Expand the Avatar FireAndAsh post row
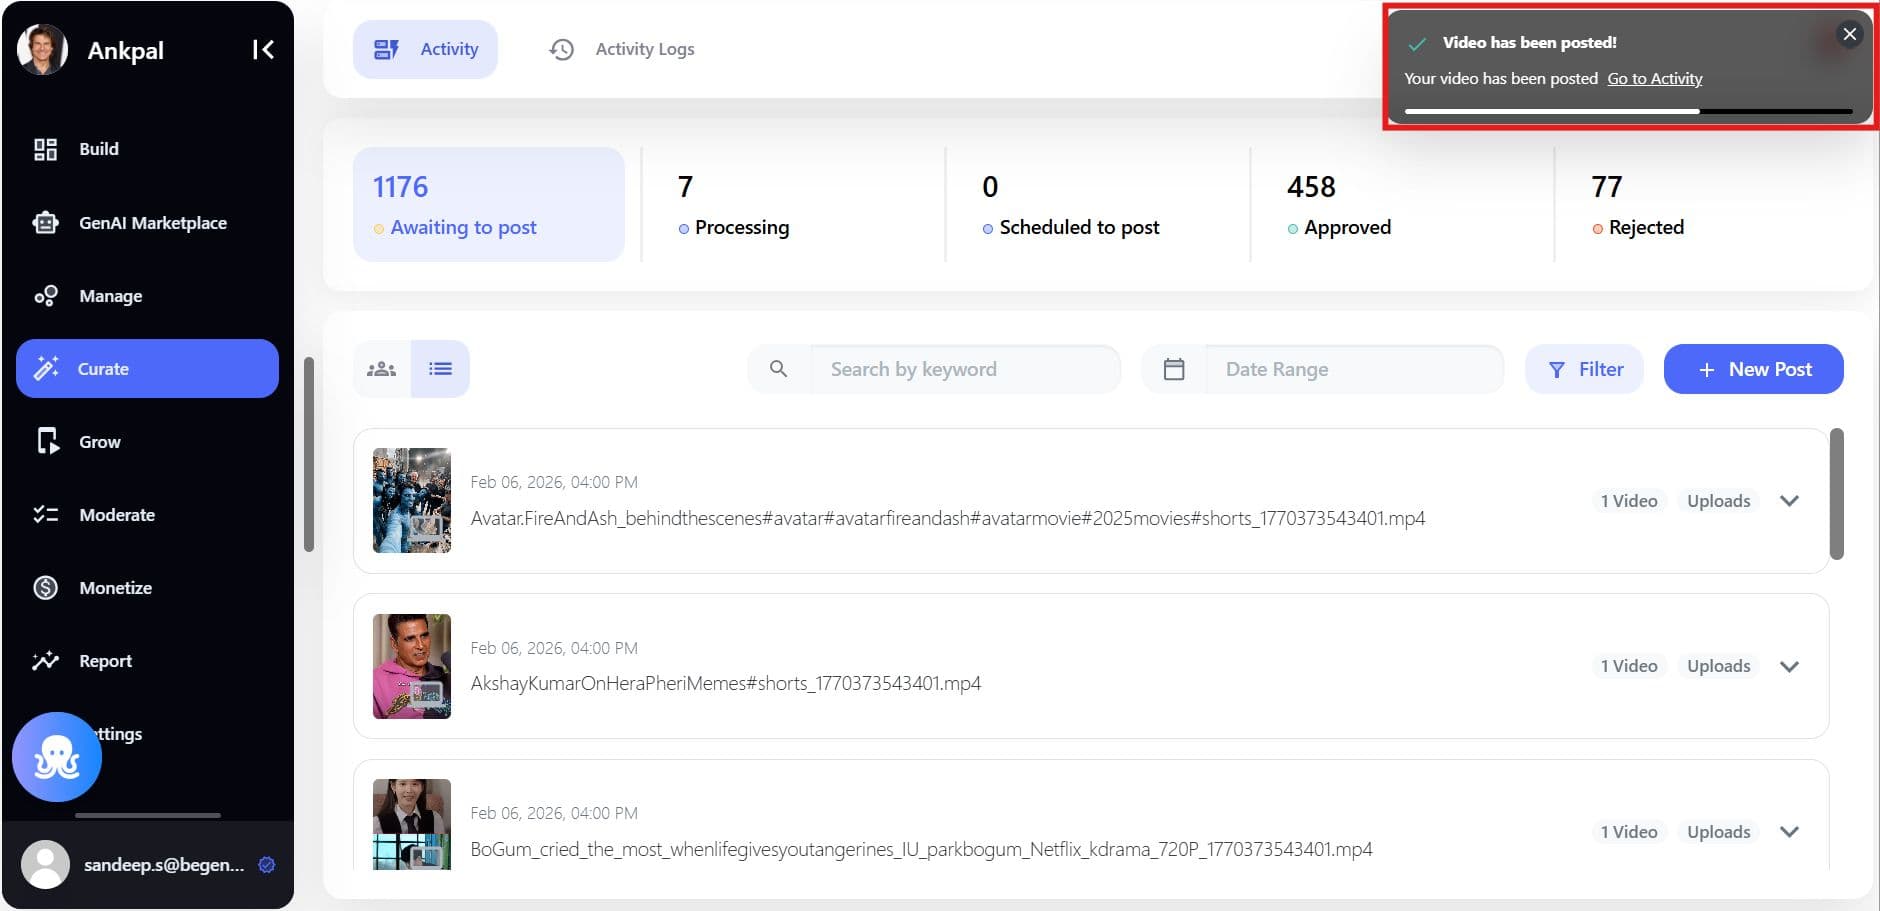The width and height of the screenshot is (1880, 911). (x=1790, y=501)
